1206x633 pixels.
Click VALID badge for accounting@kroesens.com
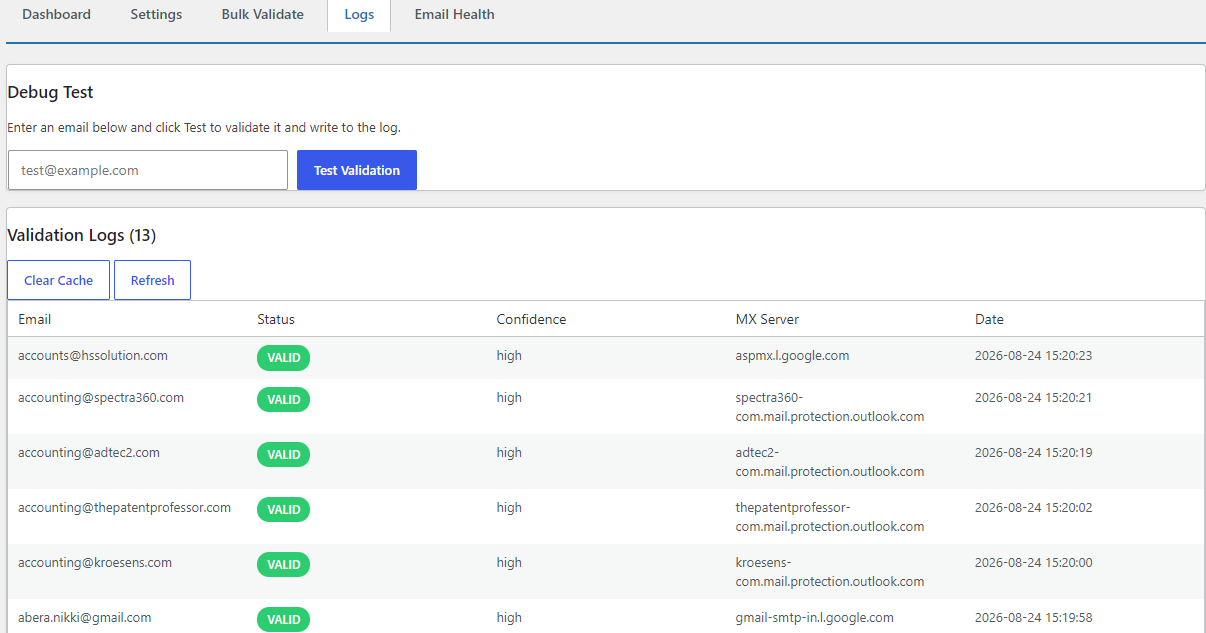click(x=283, y=564)
